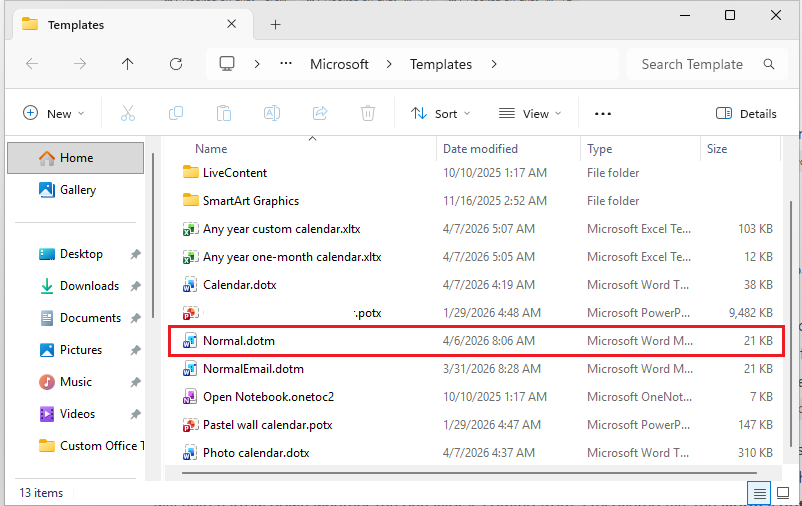Select the Calendar.dotx file icon
The image size is (802, 506).
tap(190, 285)
